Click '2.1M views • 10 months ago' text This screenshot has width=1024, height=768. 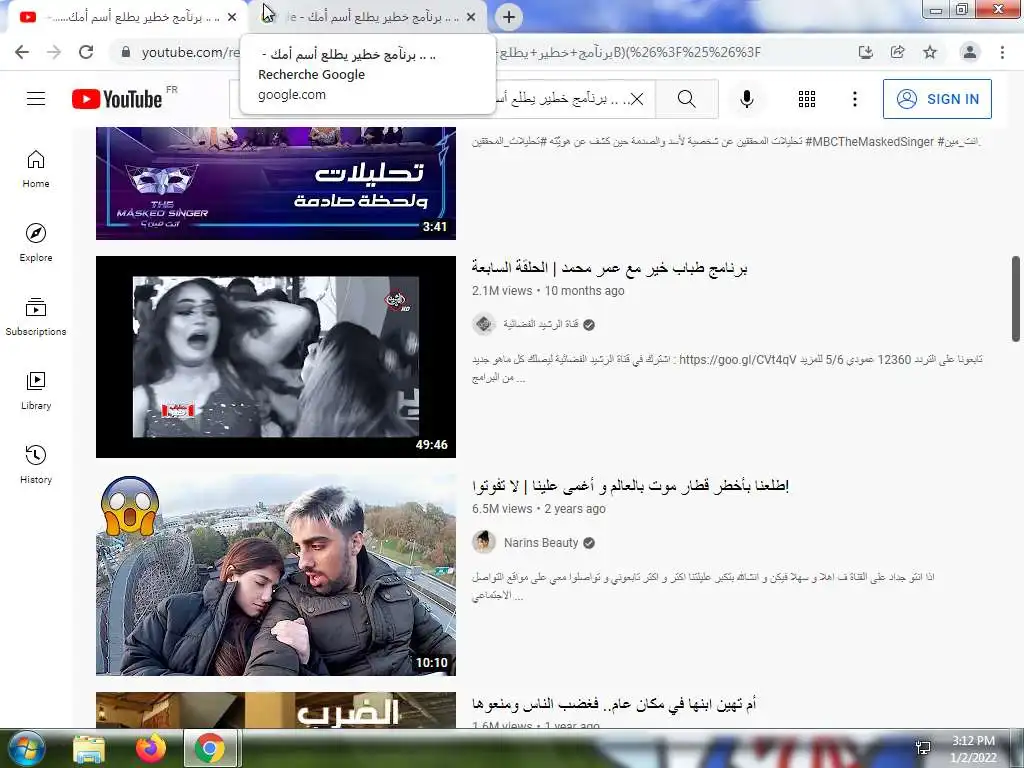click(x=548, y=291)
